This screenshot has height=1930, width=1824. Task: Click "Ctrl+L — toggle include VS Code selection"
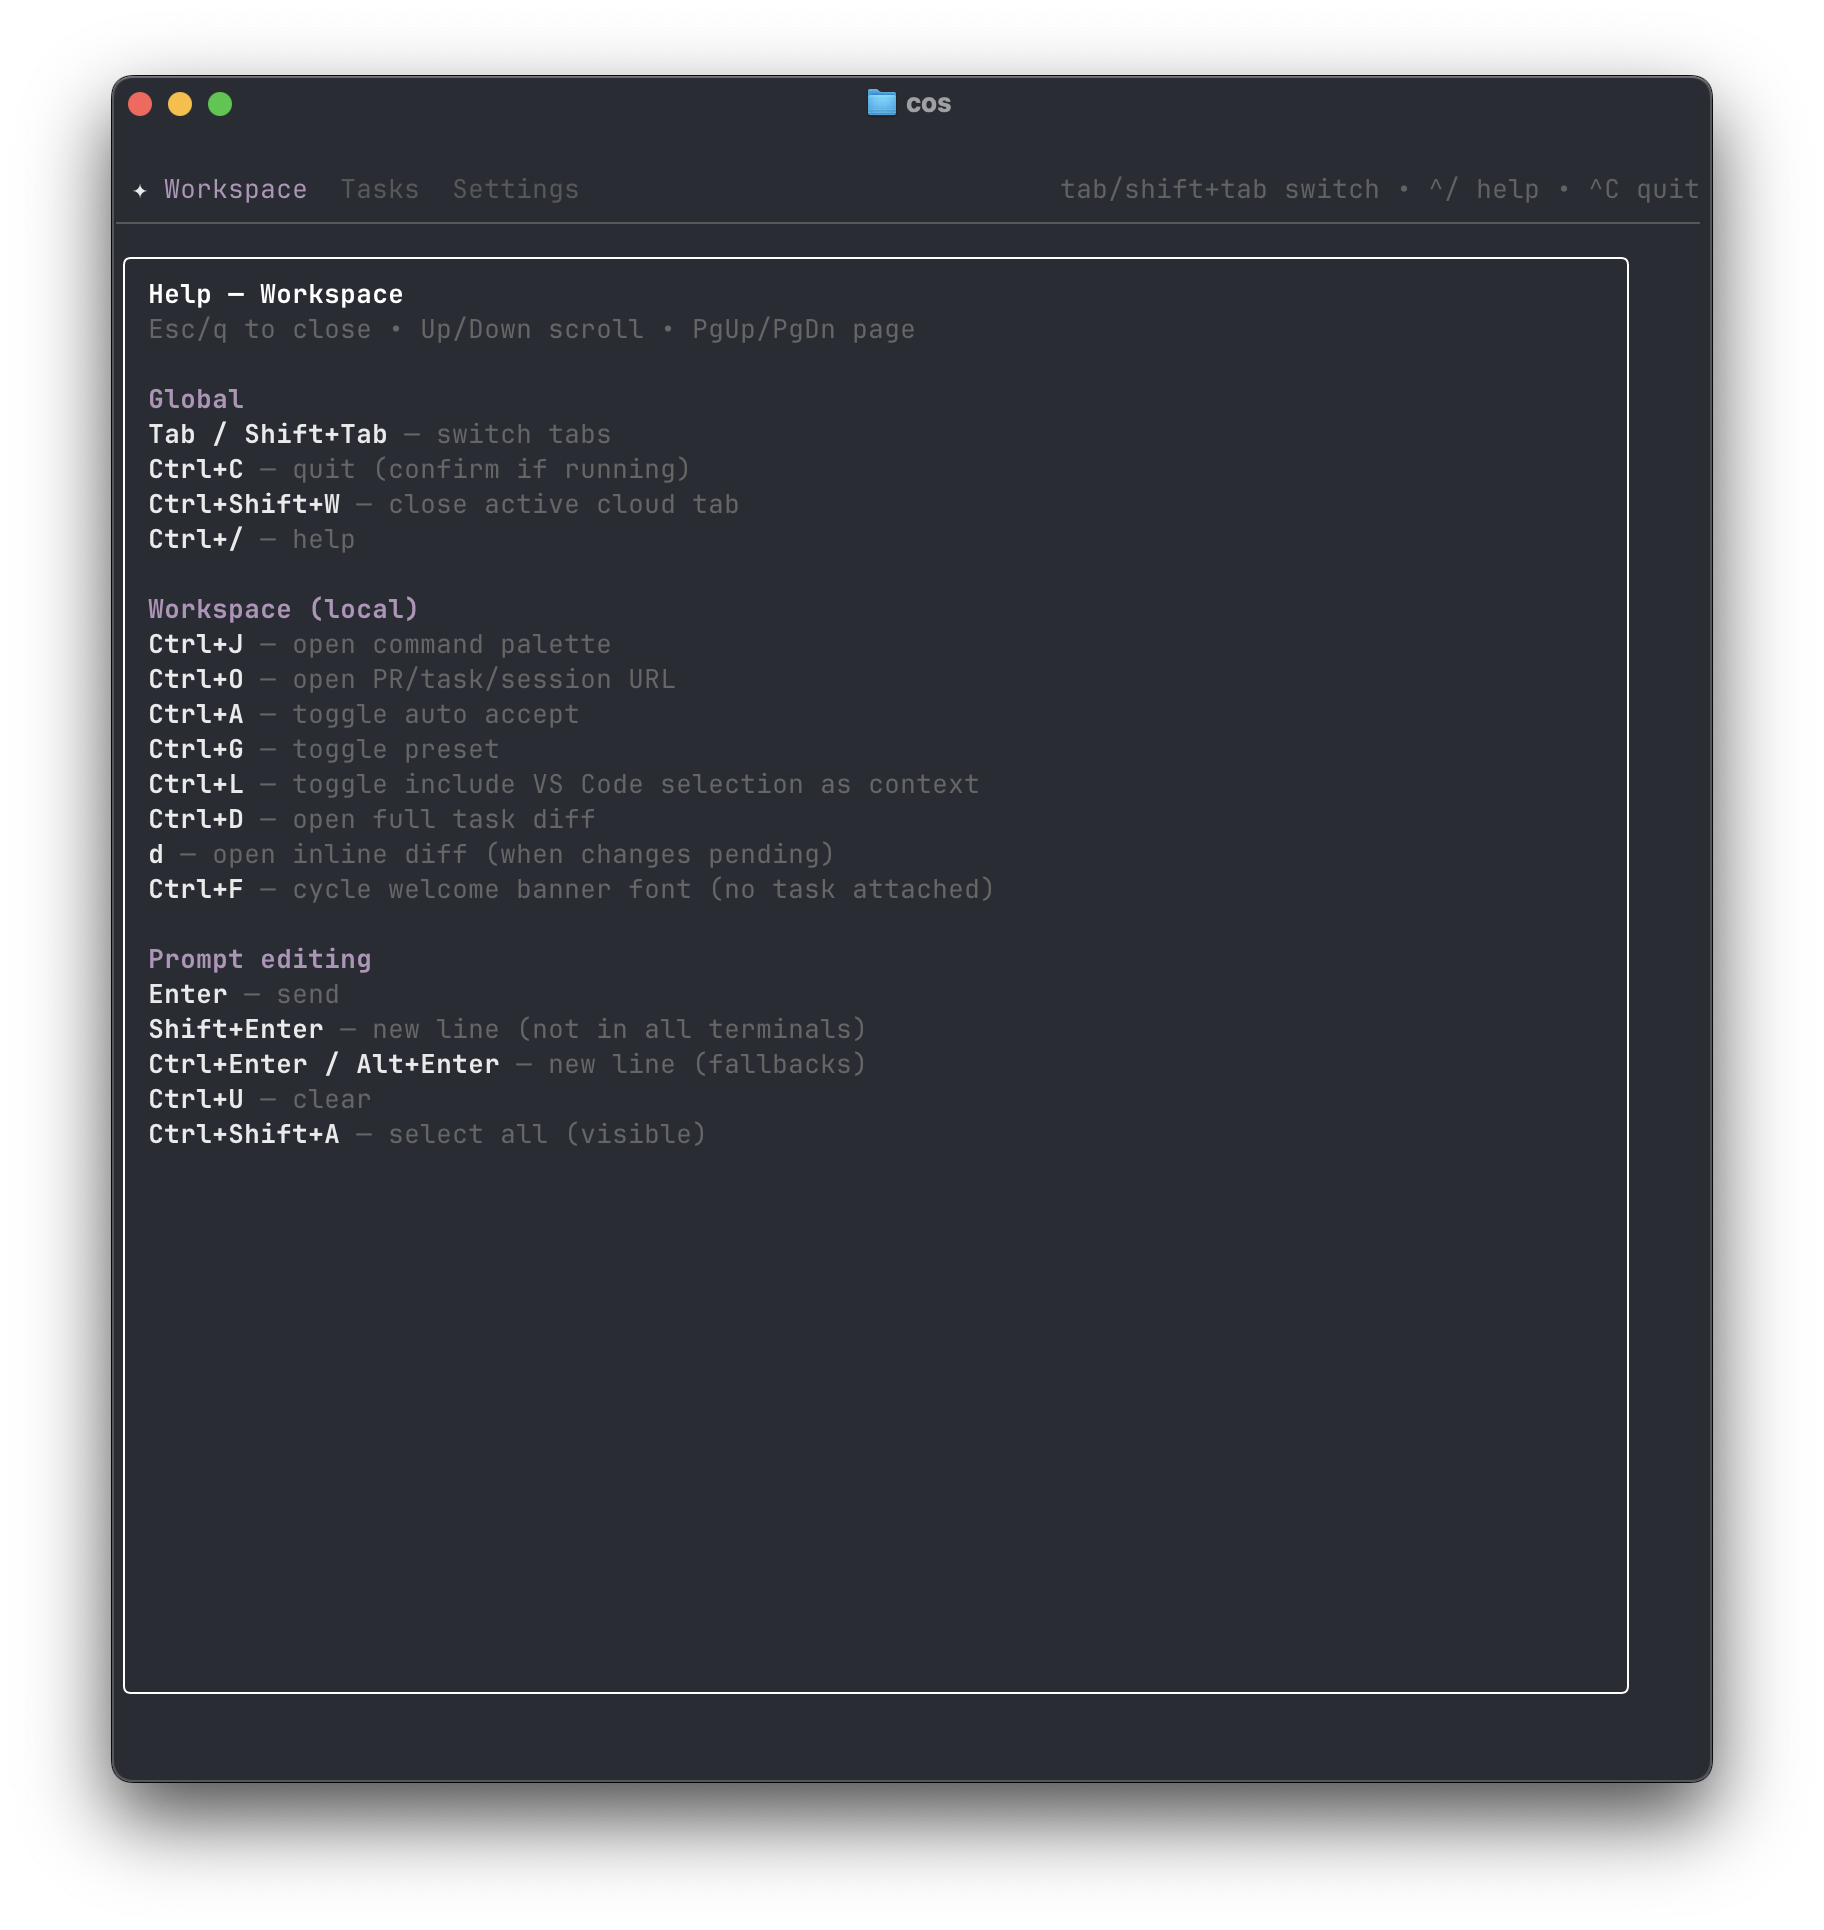pyautogui.click(x=563, y=784)
